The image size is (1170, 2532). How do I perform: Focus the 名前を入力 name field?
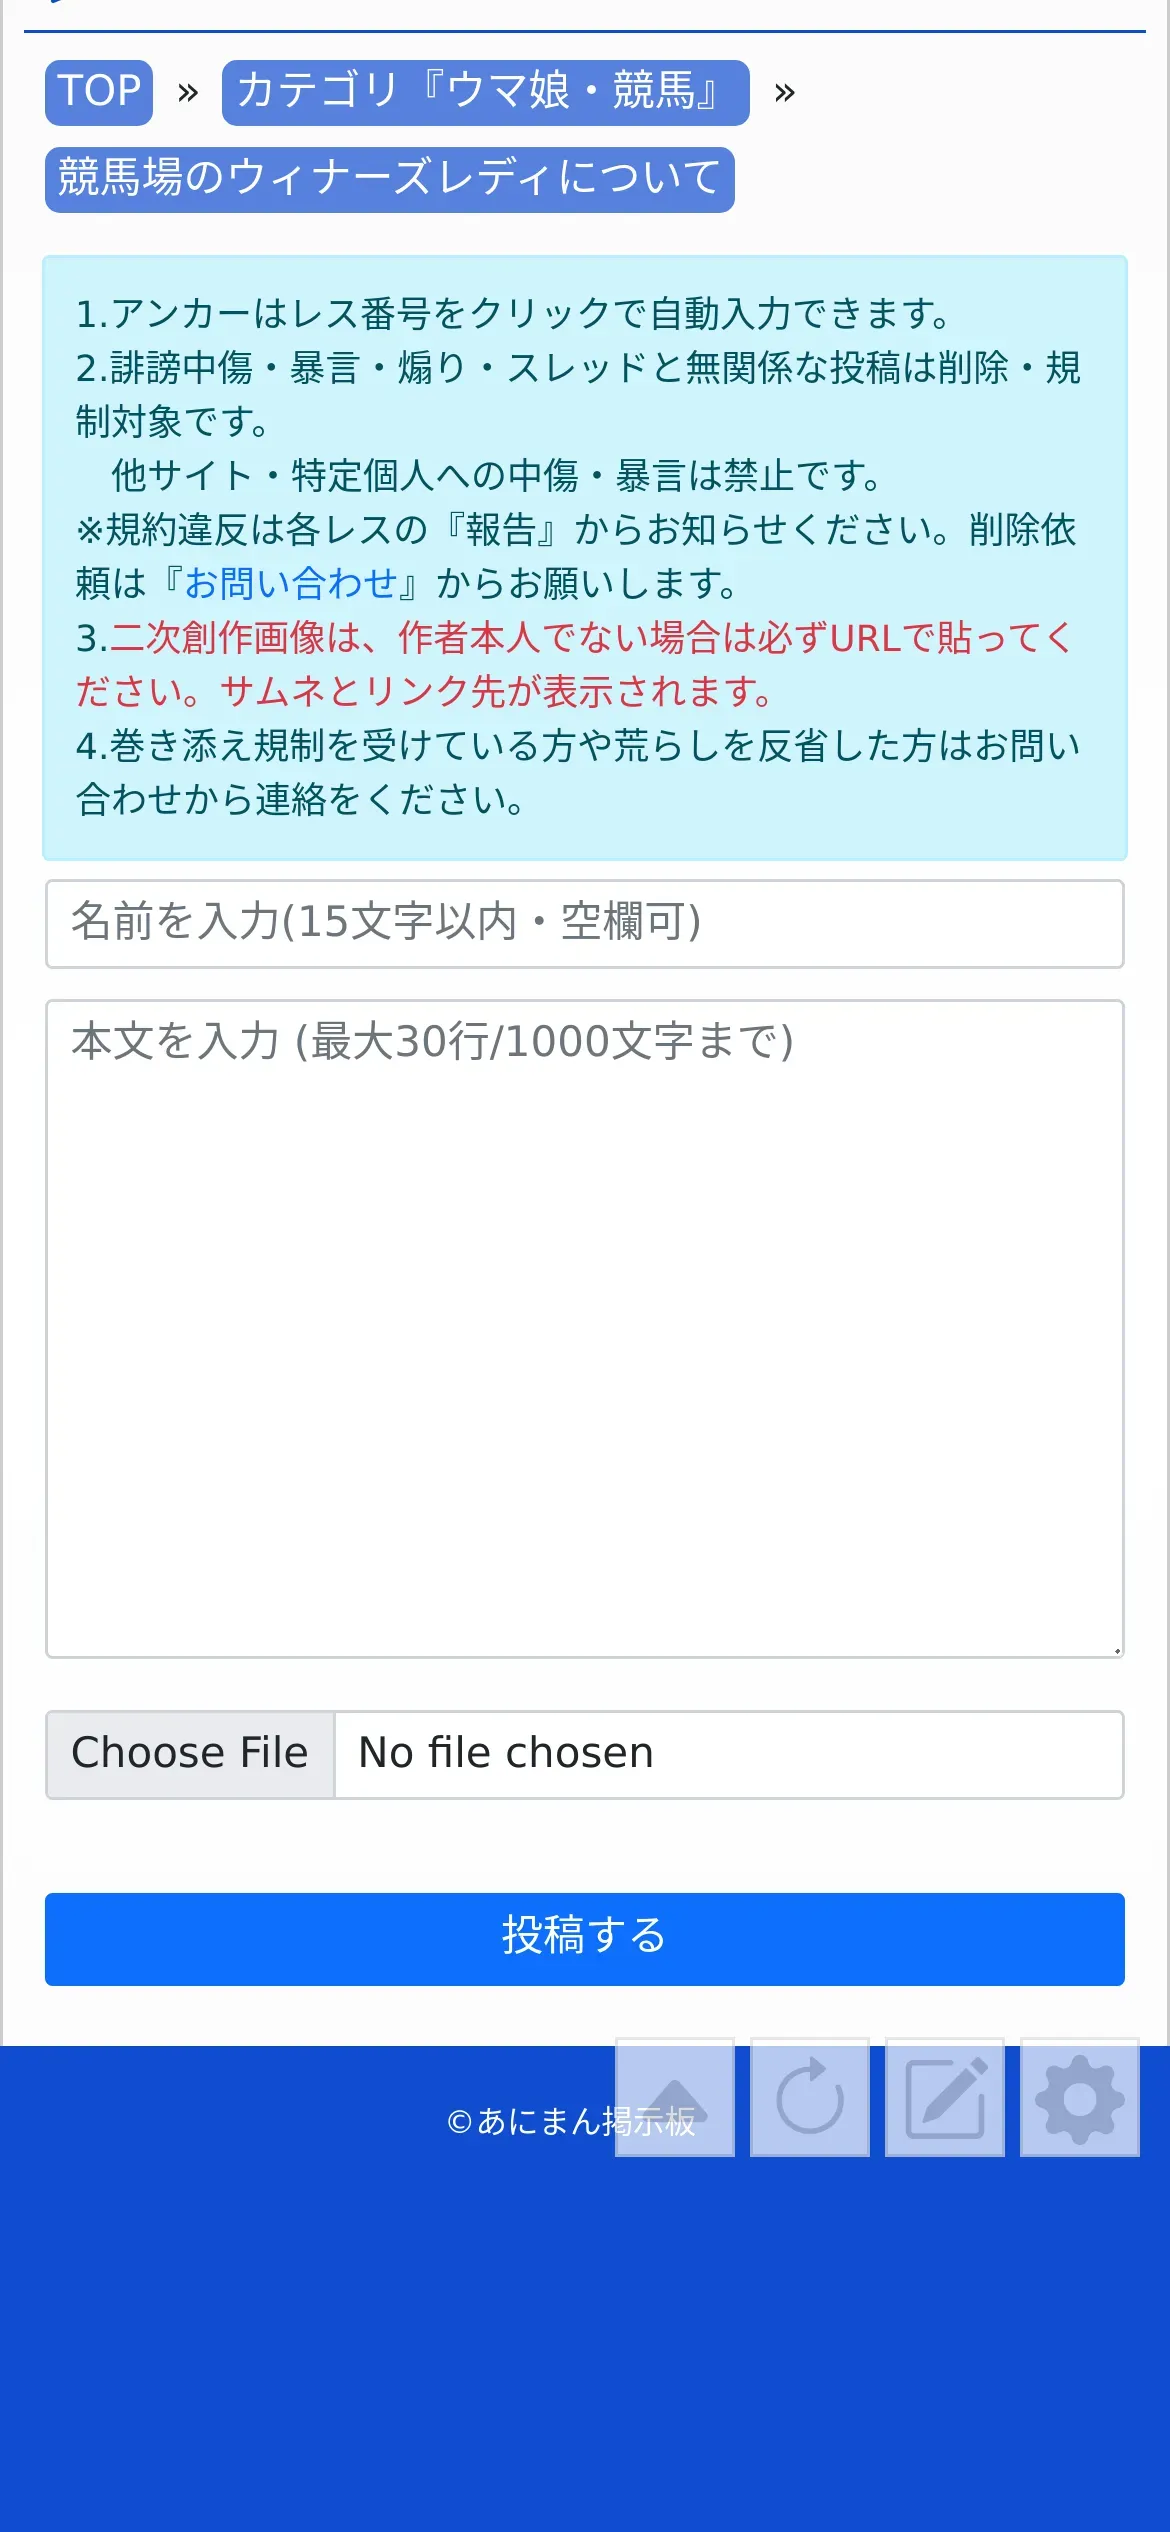(x=585, y=924)
